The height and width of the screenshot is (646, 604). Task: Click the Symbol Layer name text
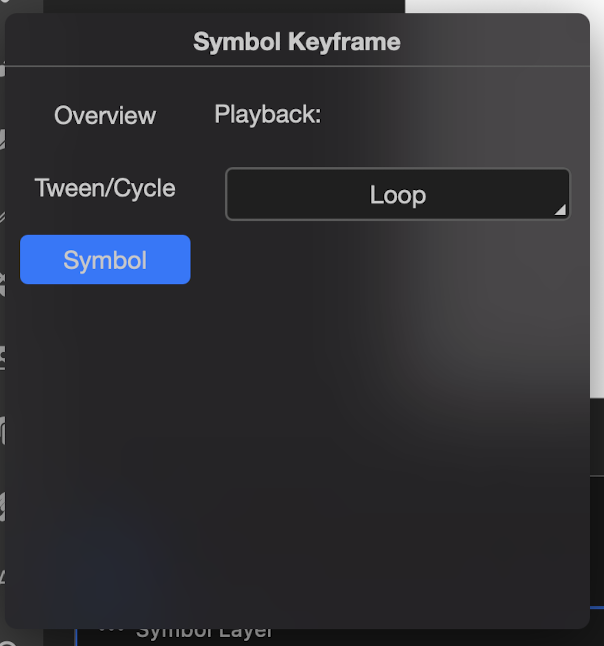tap(205, 633)
